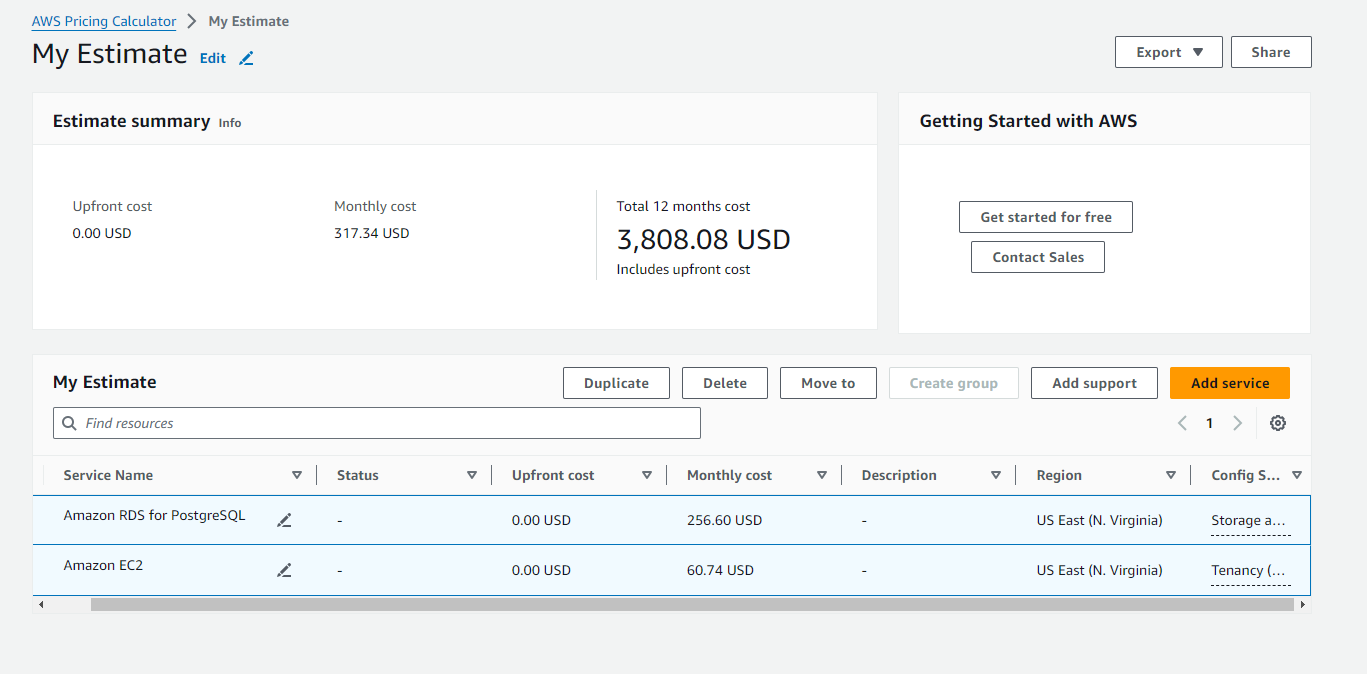The height and width of the screenshot is (674, 1367).
Task: Click the Move to button
Action: pyautogui.click(x=828, y=383)
